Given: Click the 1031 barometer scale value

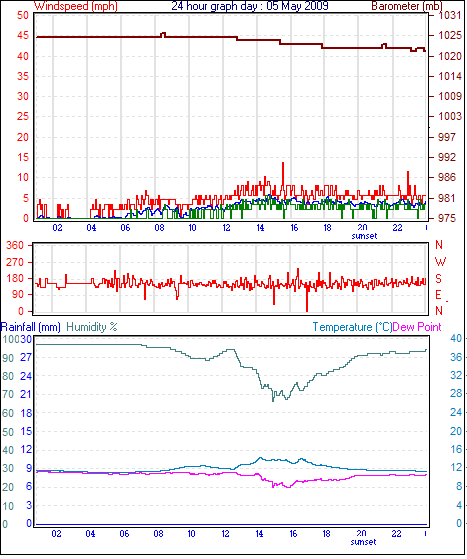Looking at the screenshot, I should click(450, 15).
